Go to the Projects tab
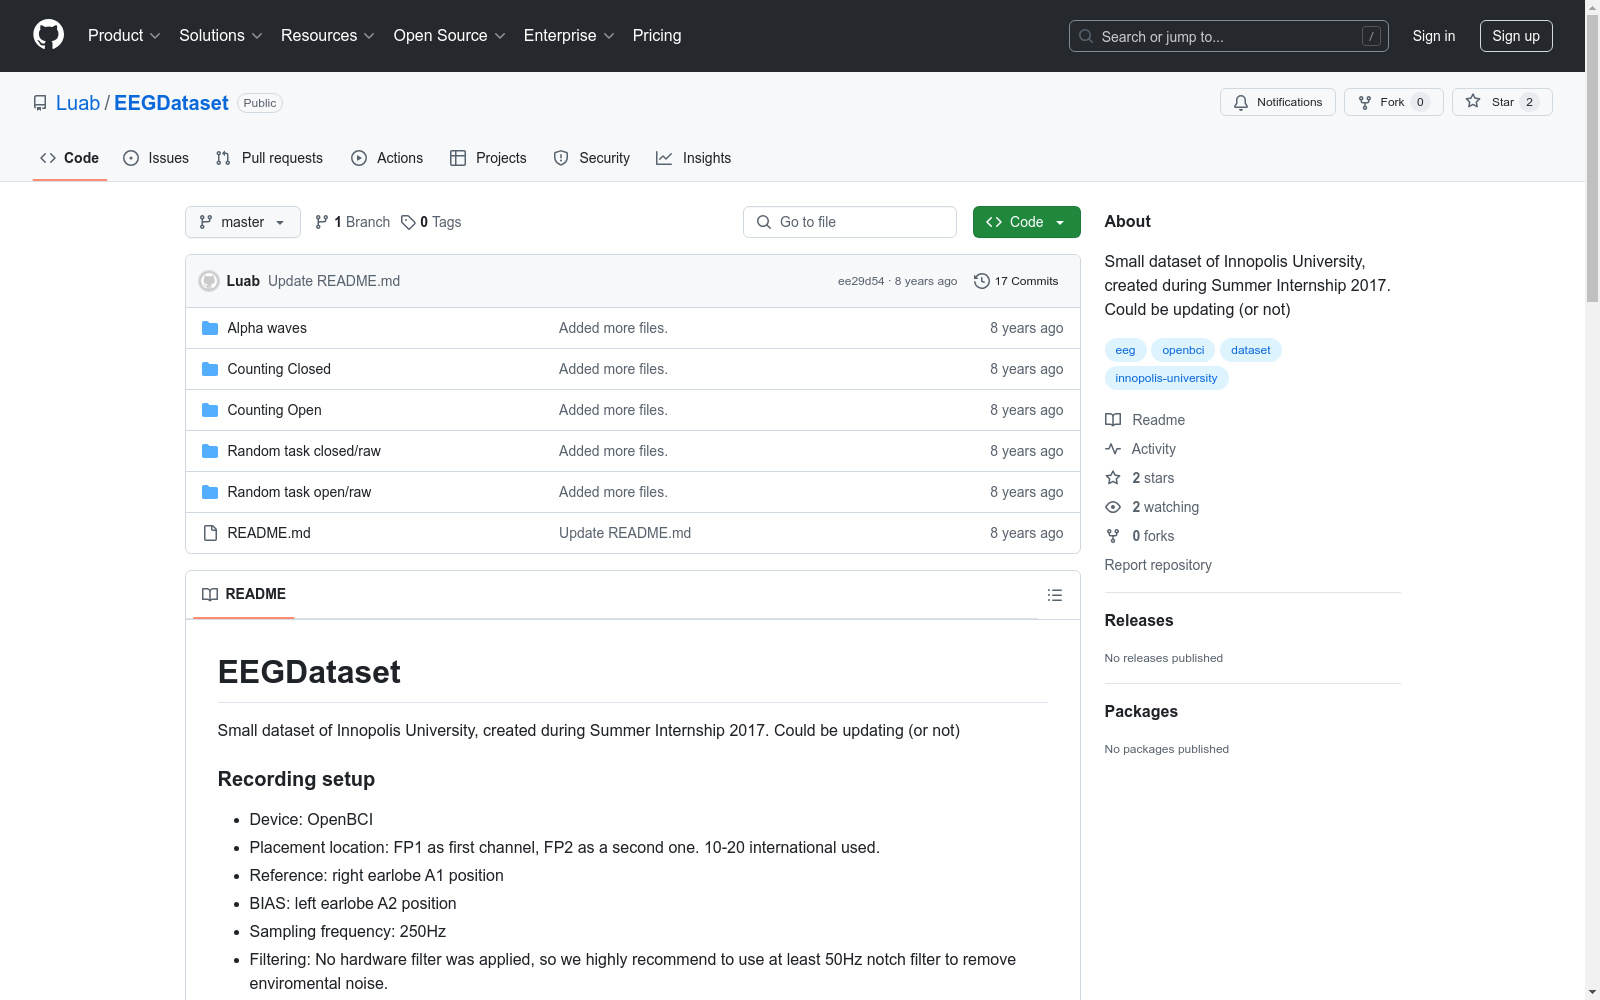This screenshot has height=1000, width=1600. click(x=488, y=158)
